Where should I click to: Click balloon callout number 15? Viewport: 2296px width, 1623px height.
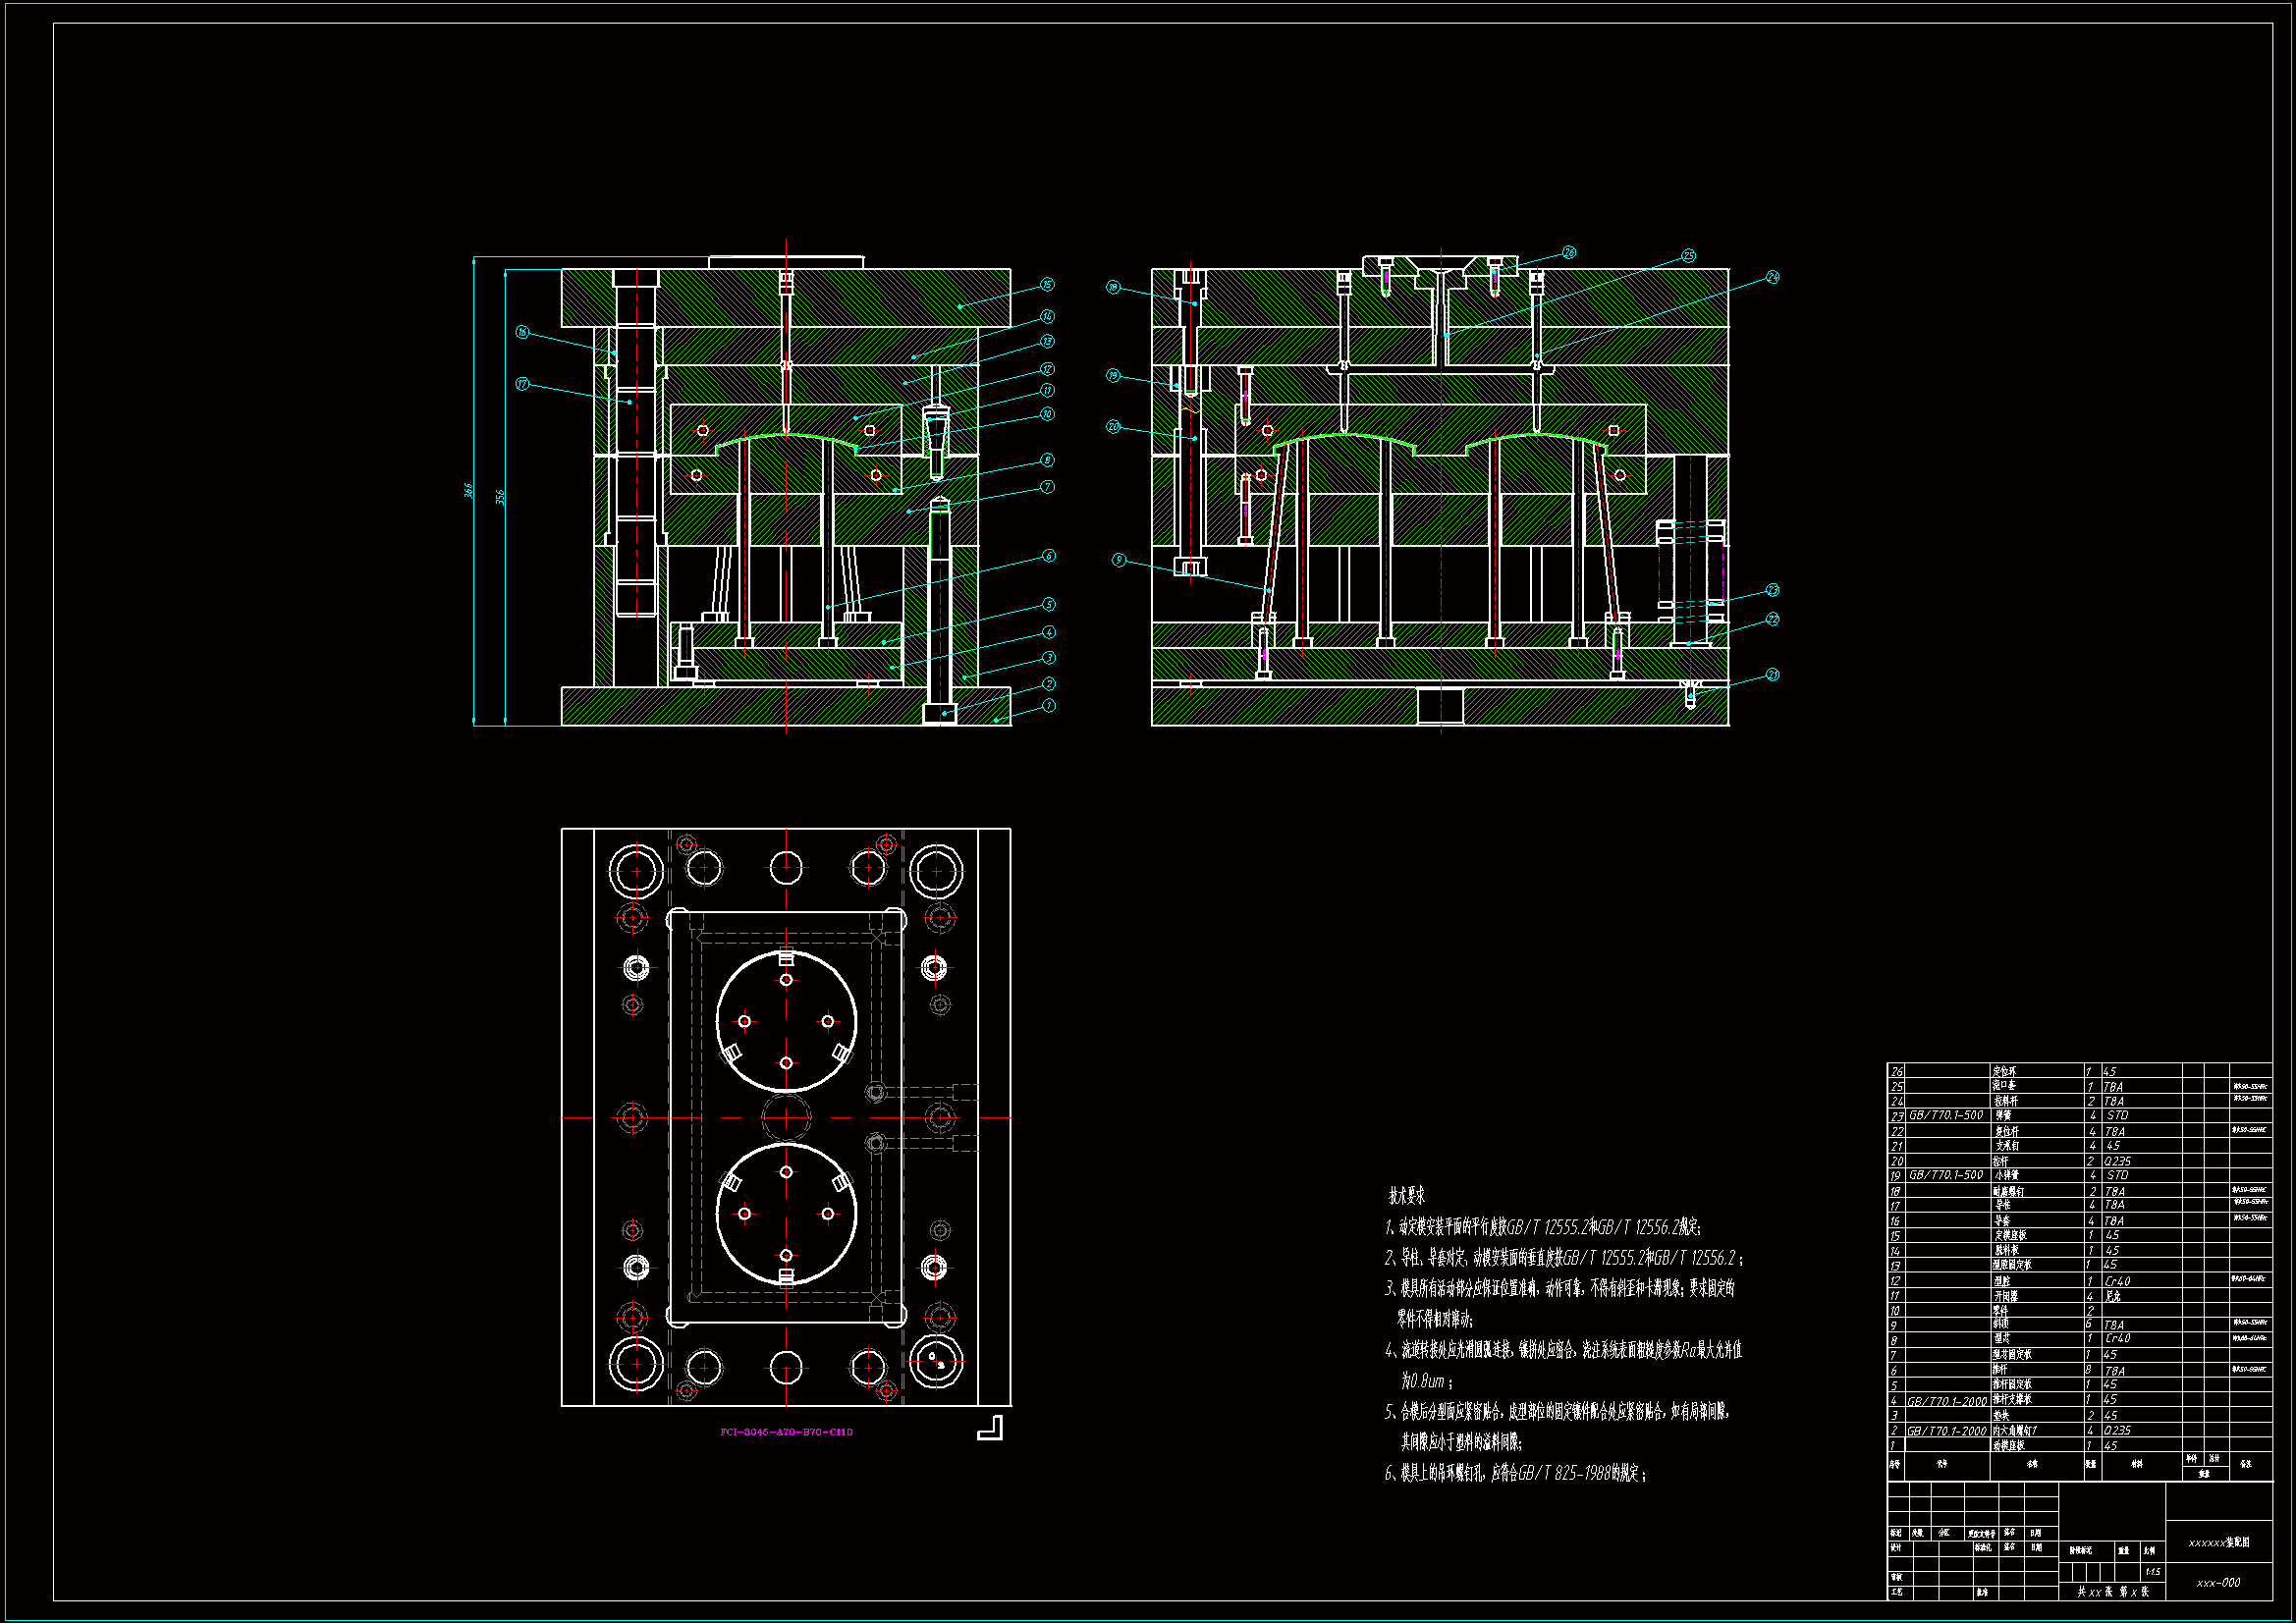pyautogui.click(x=1047, y=285)
